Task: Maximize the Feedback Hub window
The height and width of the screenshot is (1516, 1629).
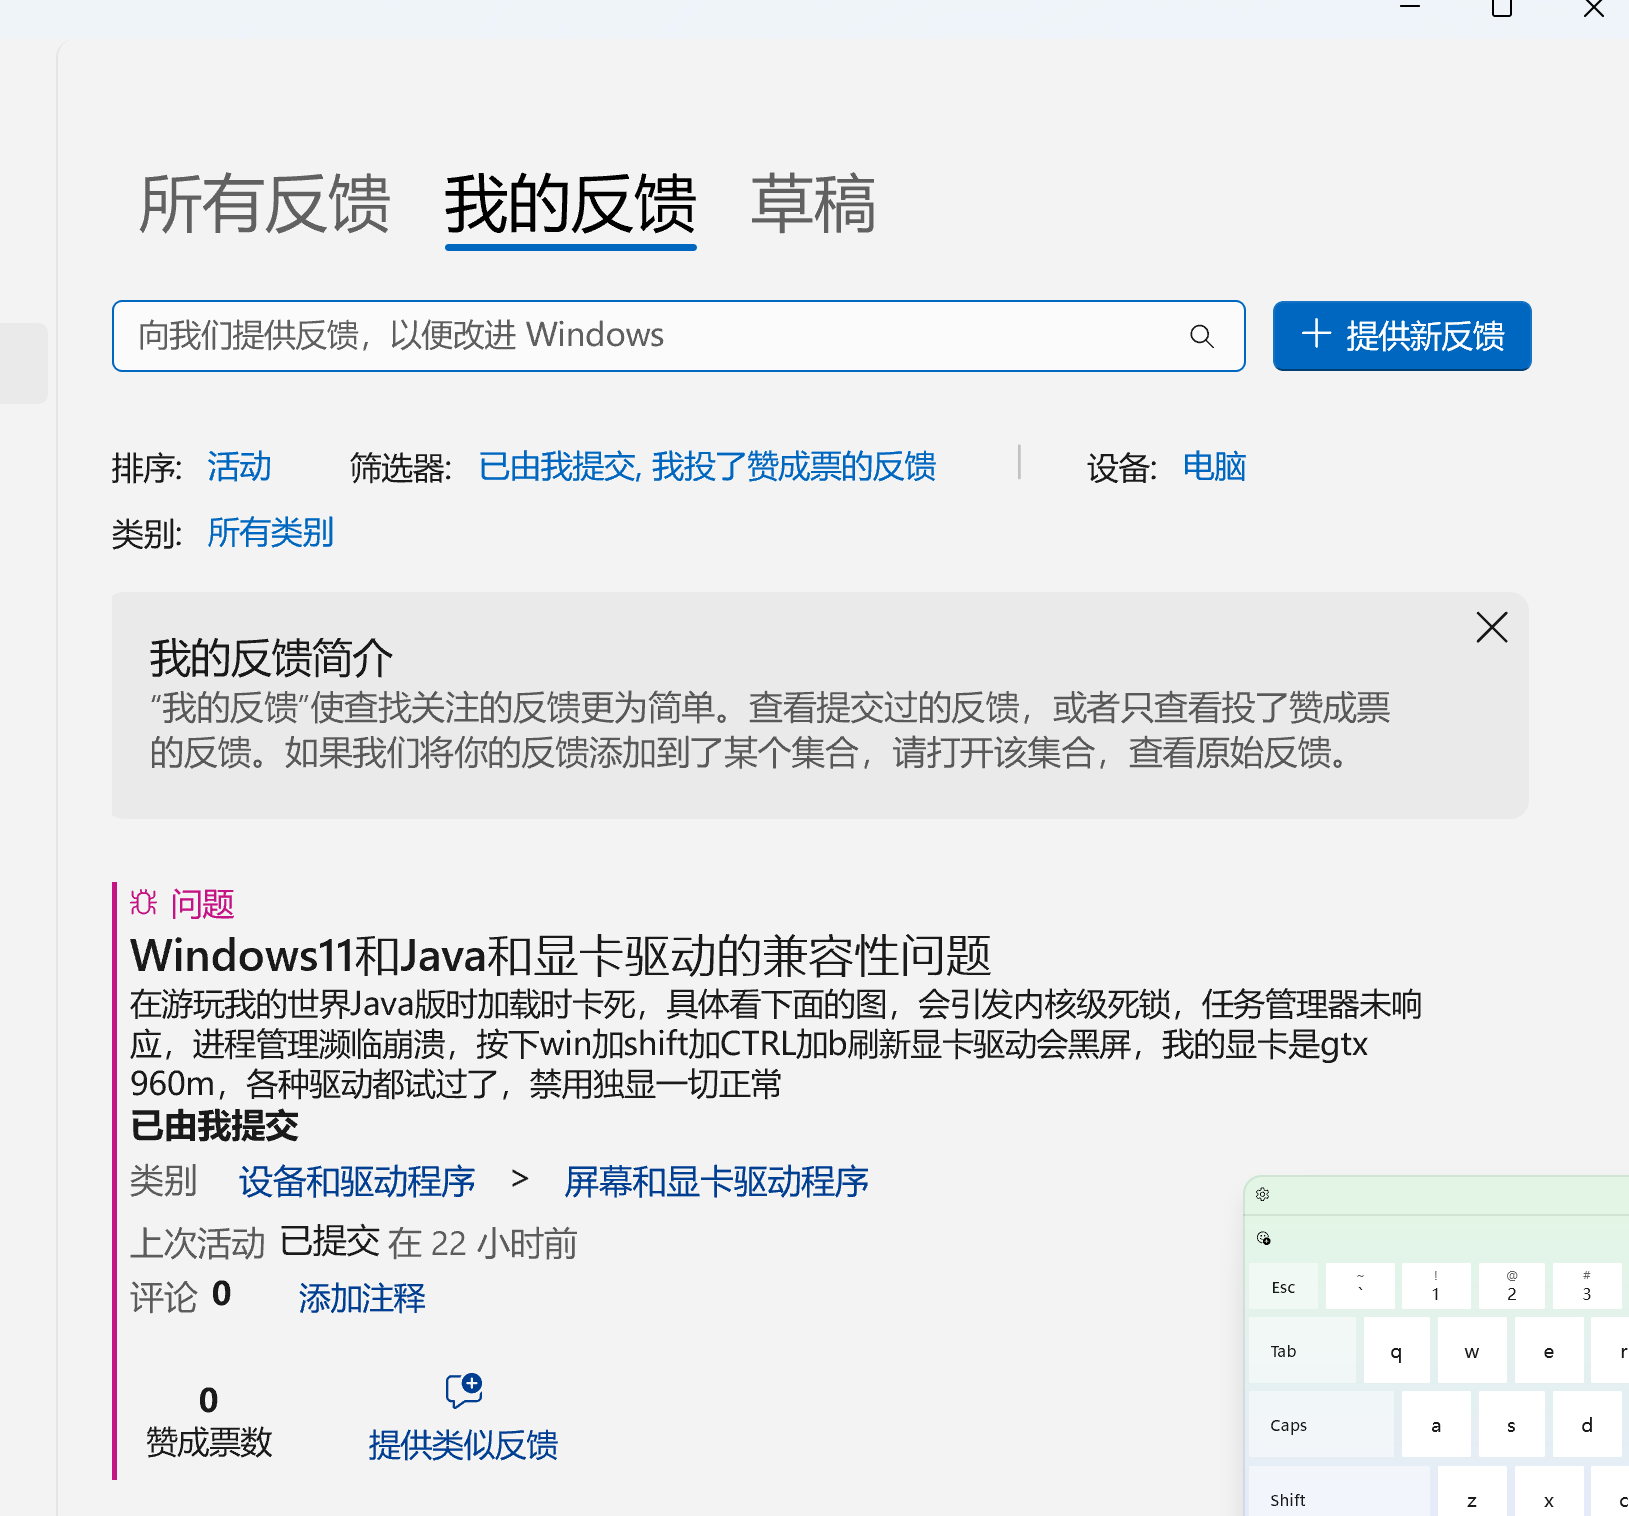Action: point(1502,9)
